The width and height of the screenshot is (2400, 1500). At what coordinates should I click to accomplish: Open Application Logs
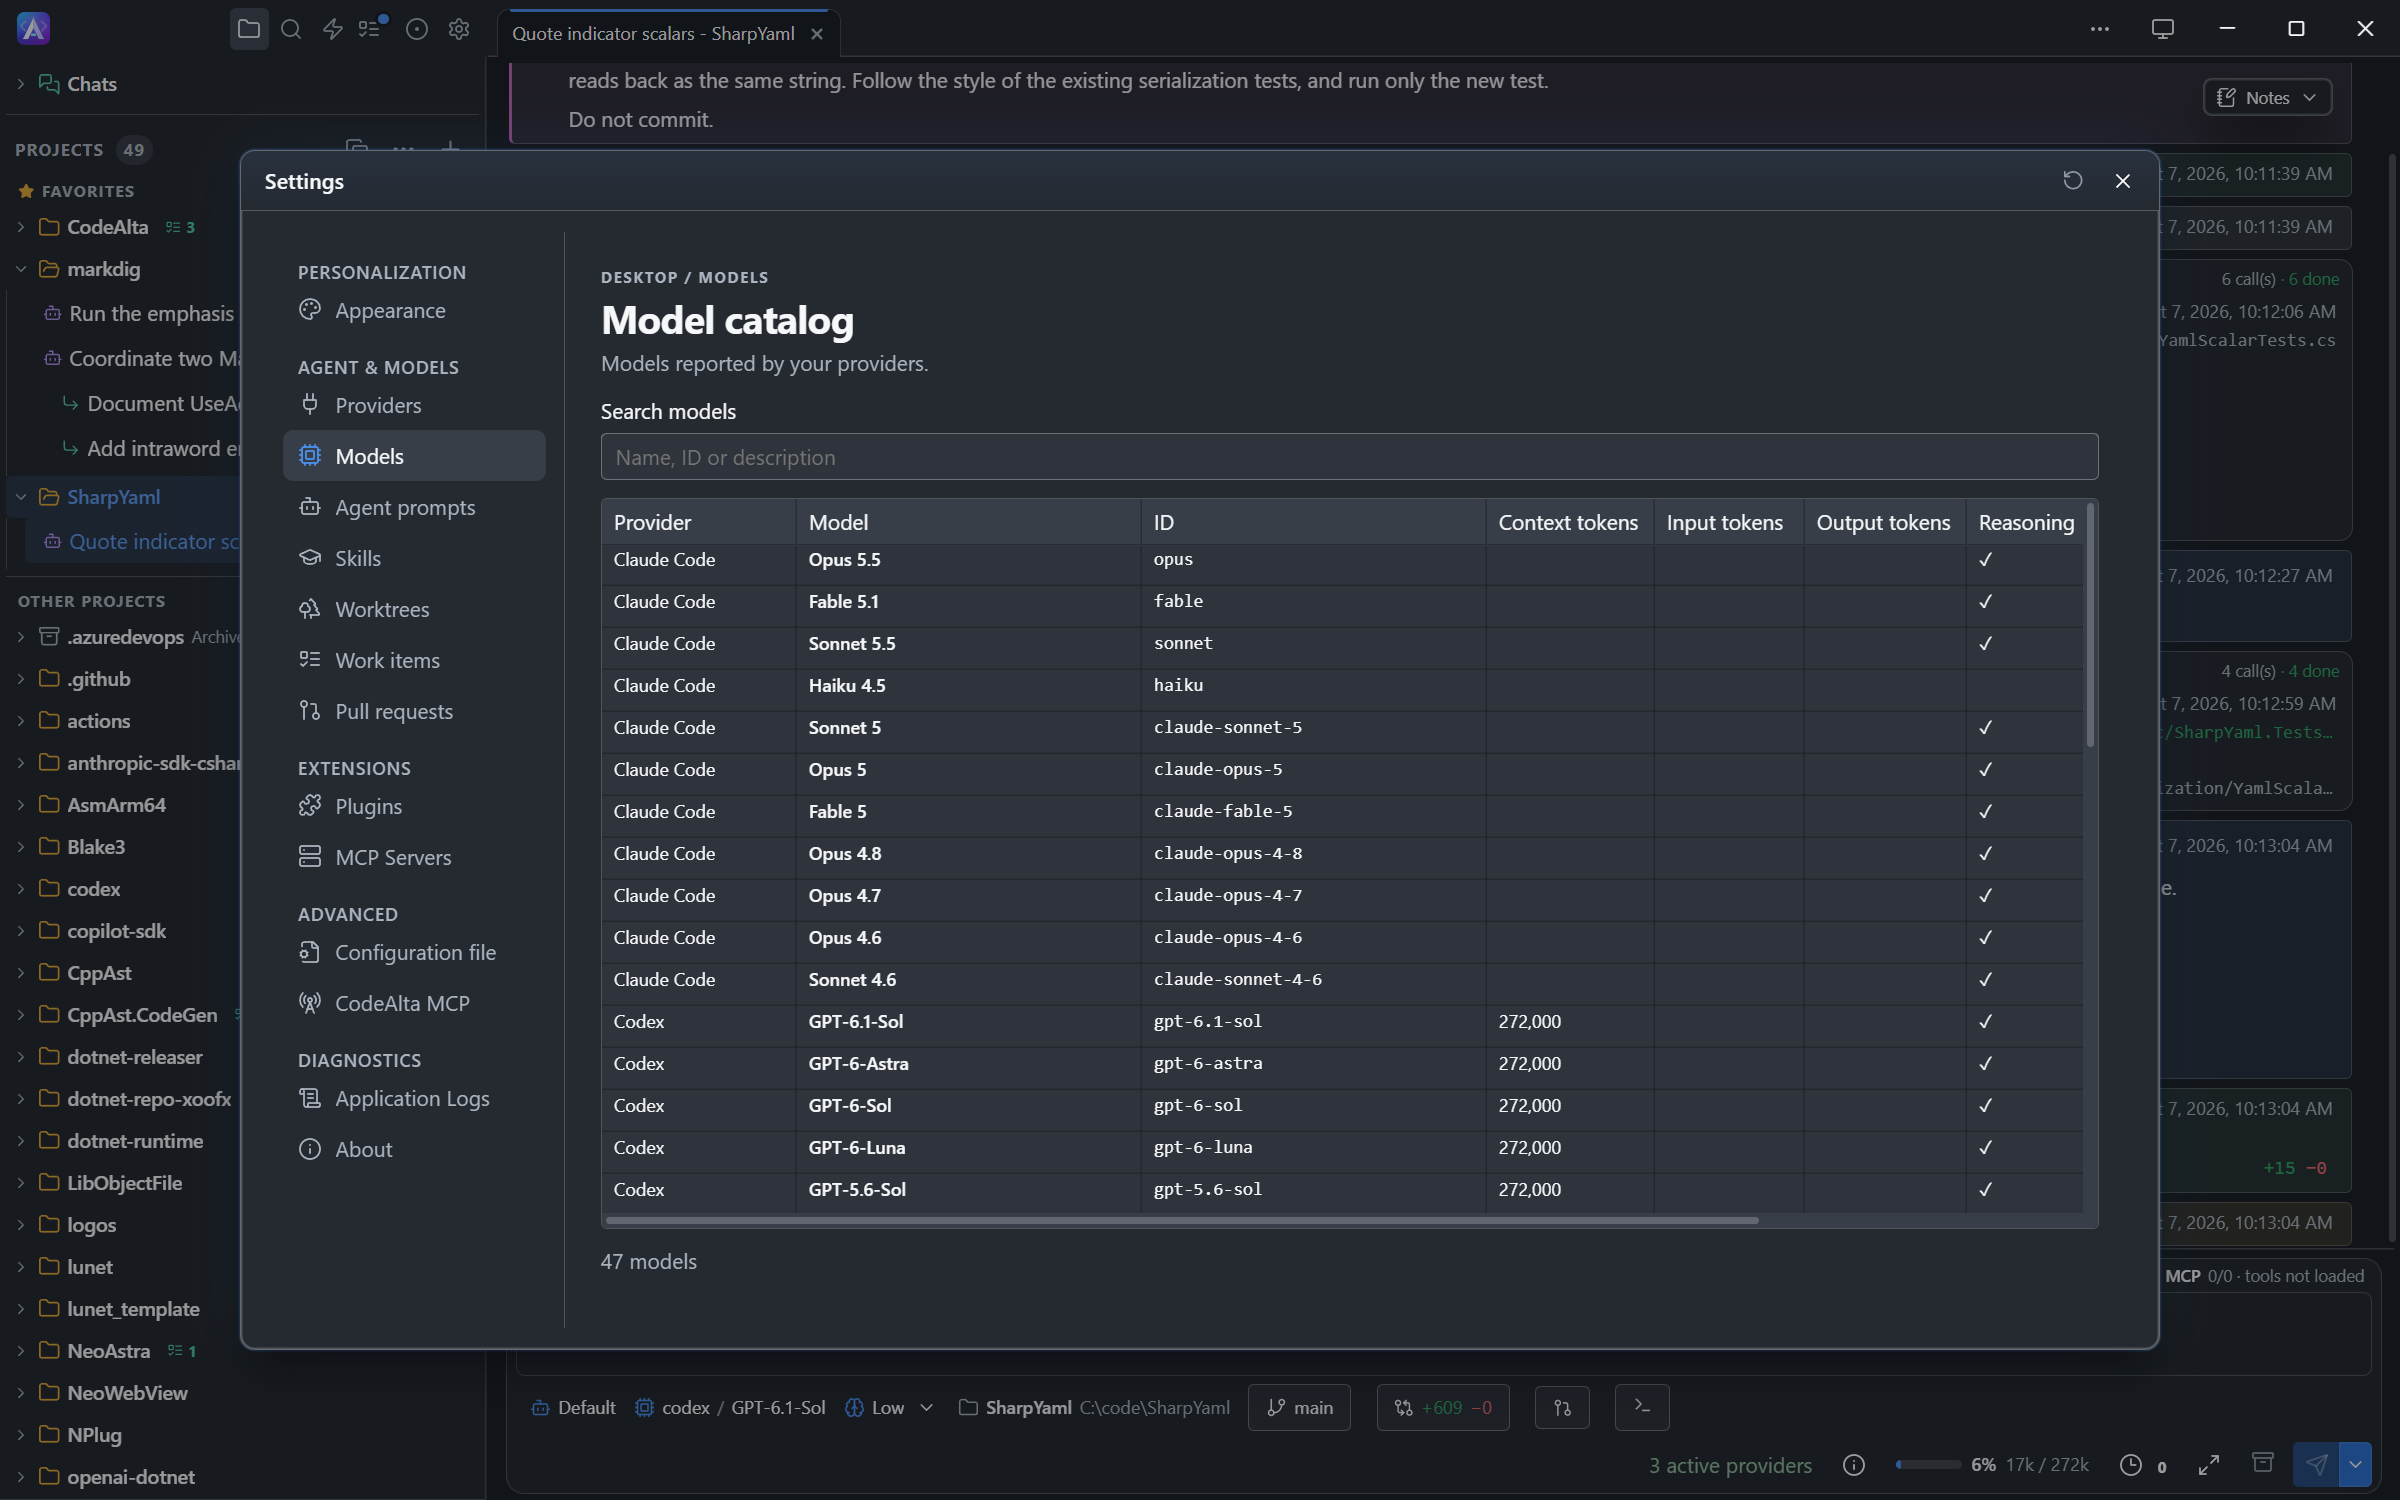414,1098
